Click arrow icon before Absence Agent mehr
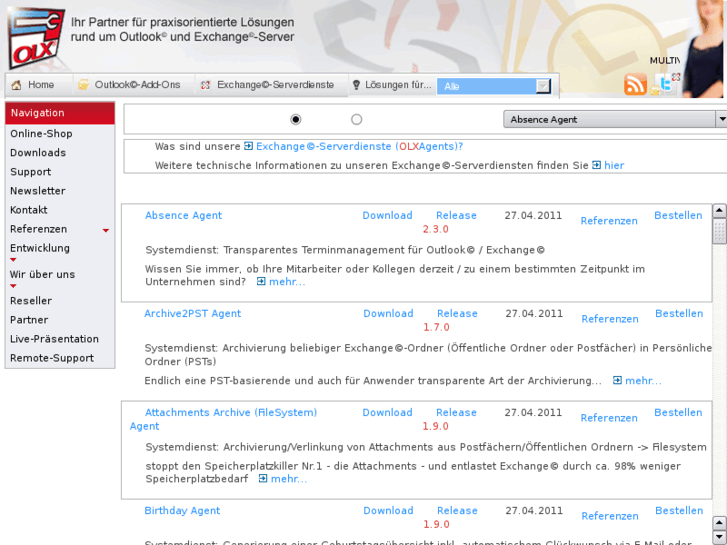The width and height of the screenshot is (727, 545). pos(261,282)
